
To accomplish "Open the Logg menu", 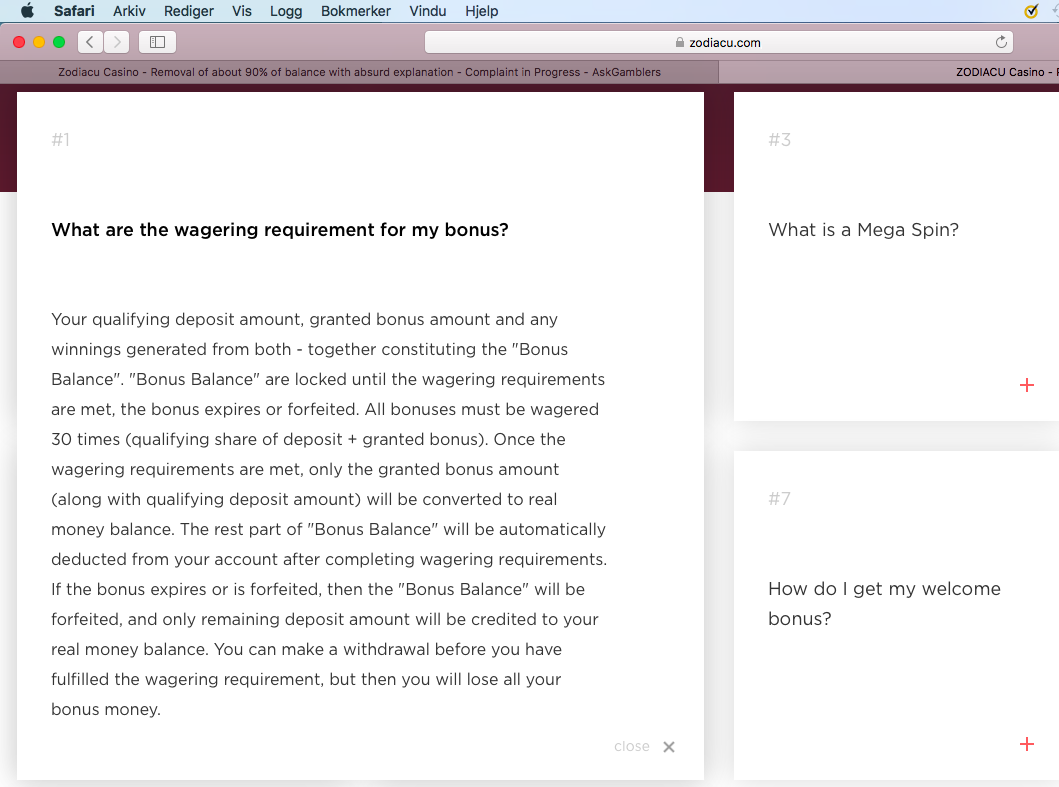I will click(x=286, y=11).
